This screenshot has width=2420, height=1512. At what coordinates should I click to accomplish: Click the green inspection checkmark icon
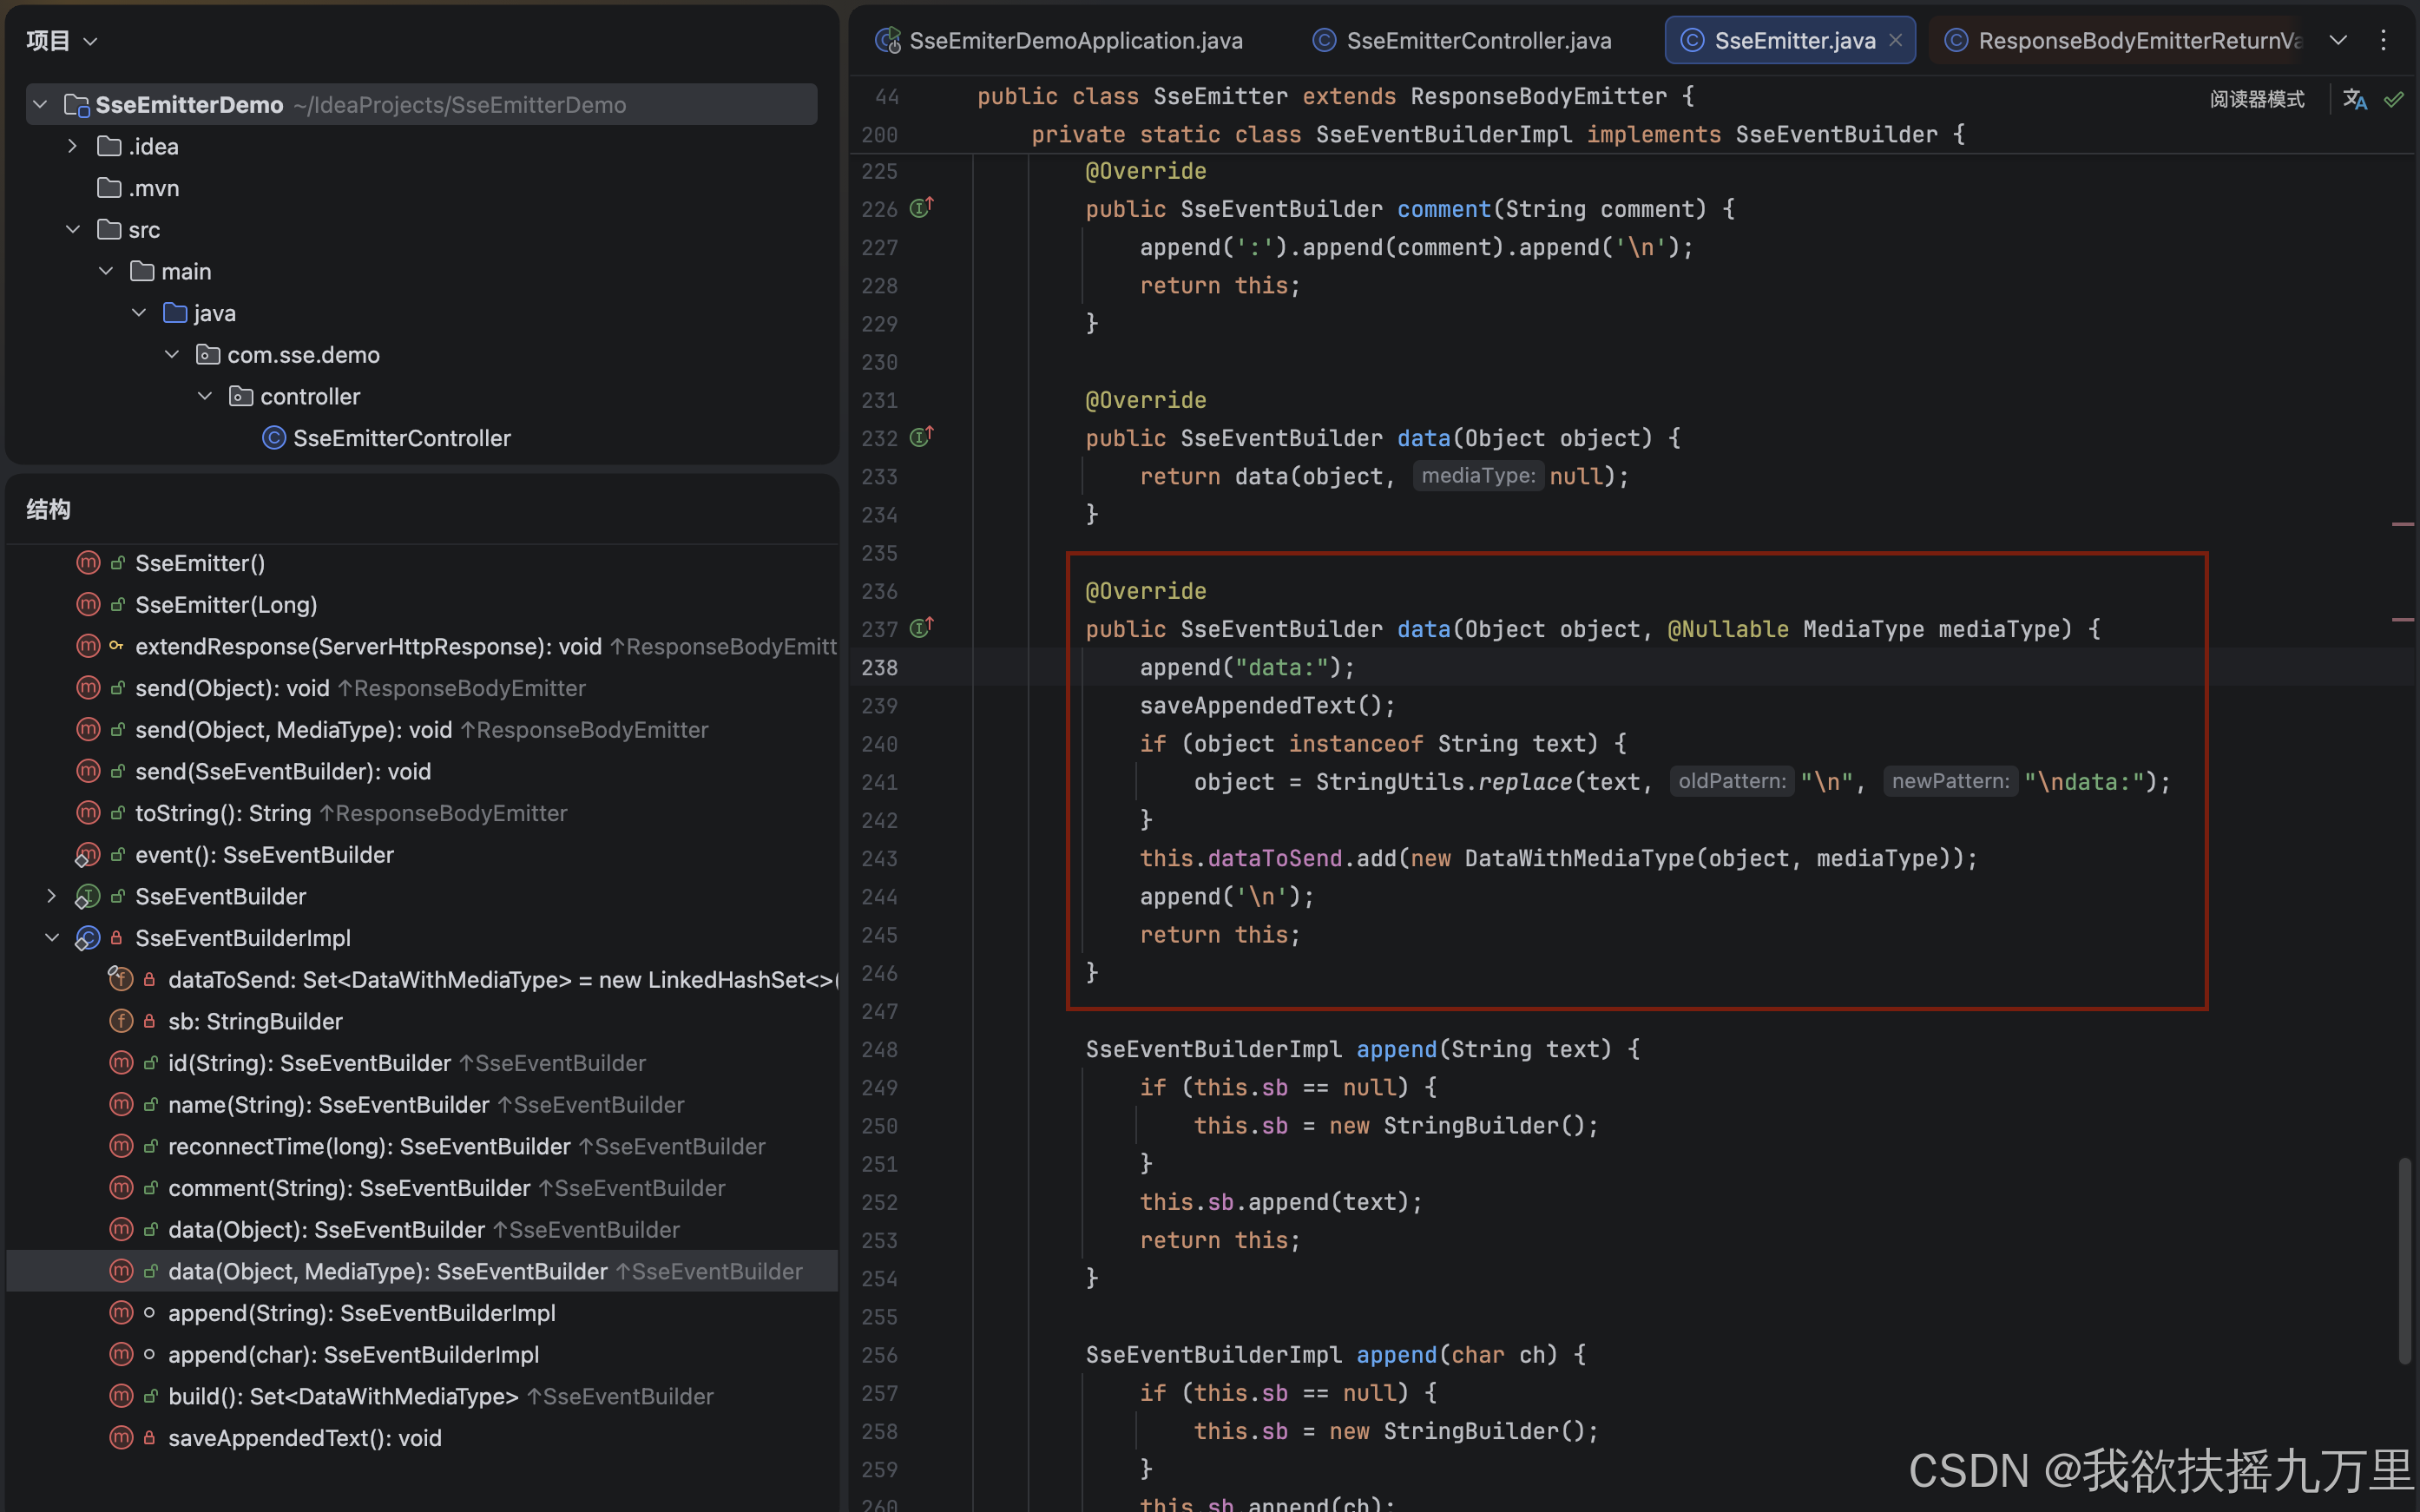tap(2394, 99)
